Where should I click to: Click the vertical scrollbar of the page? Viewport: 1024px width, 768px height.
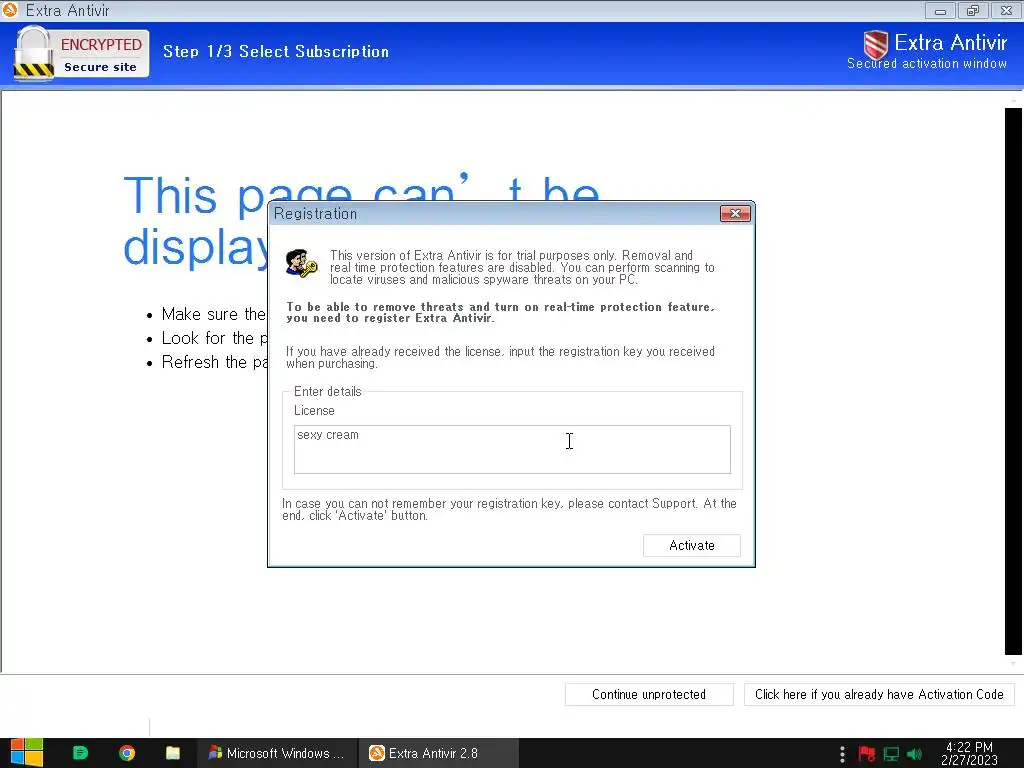click(1013, 381)
